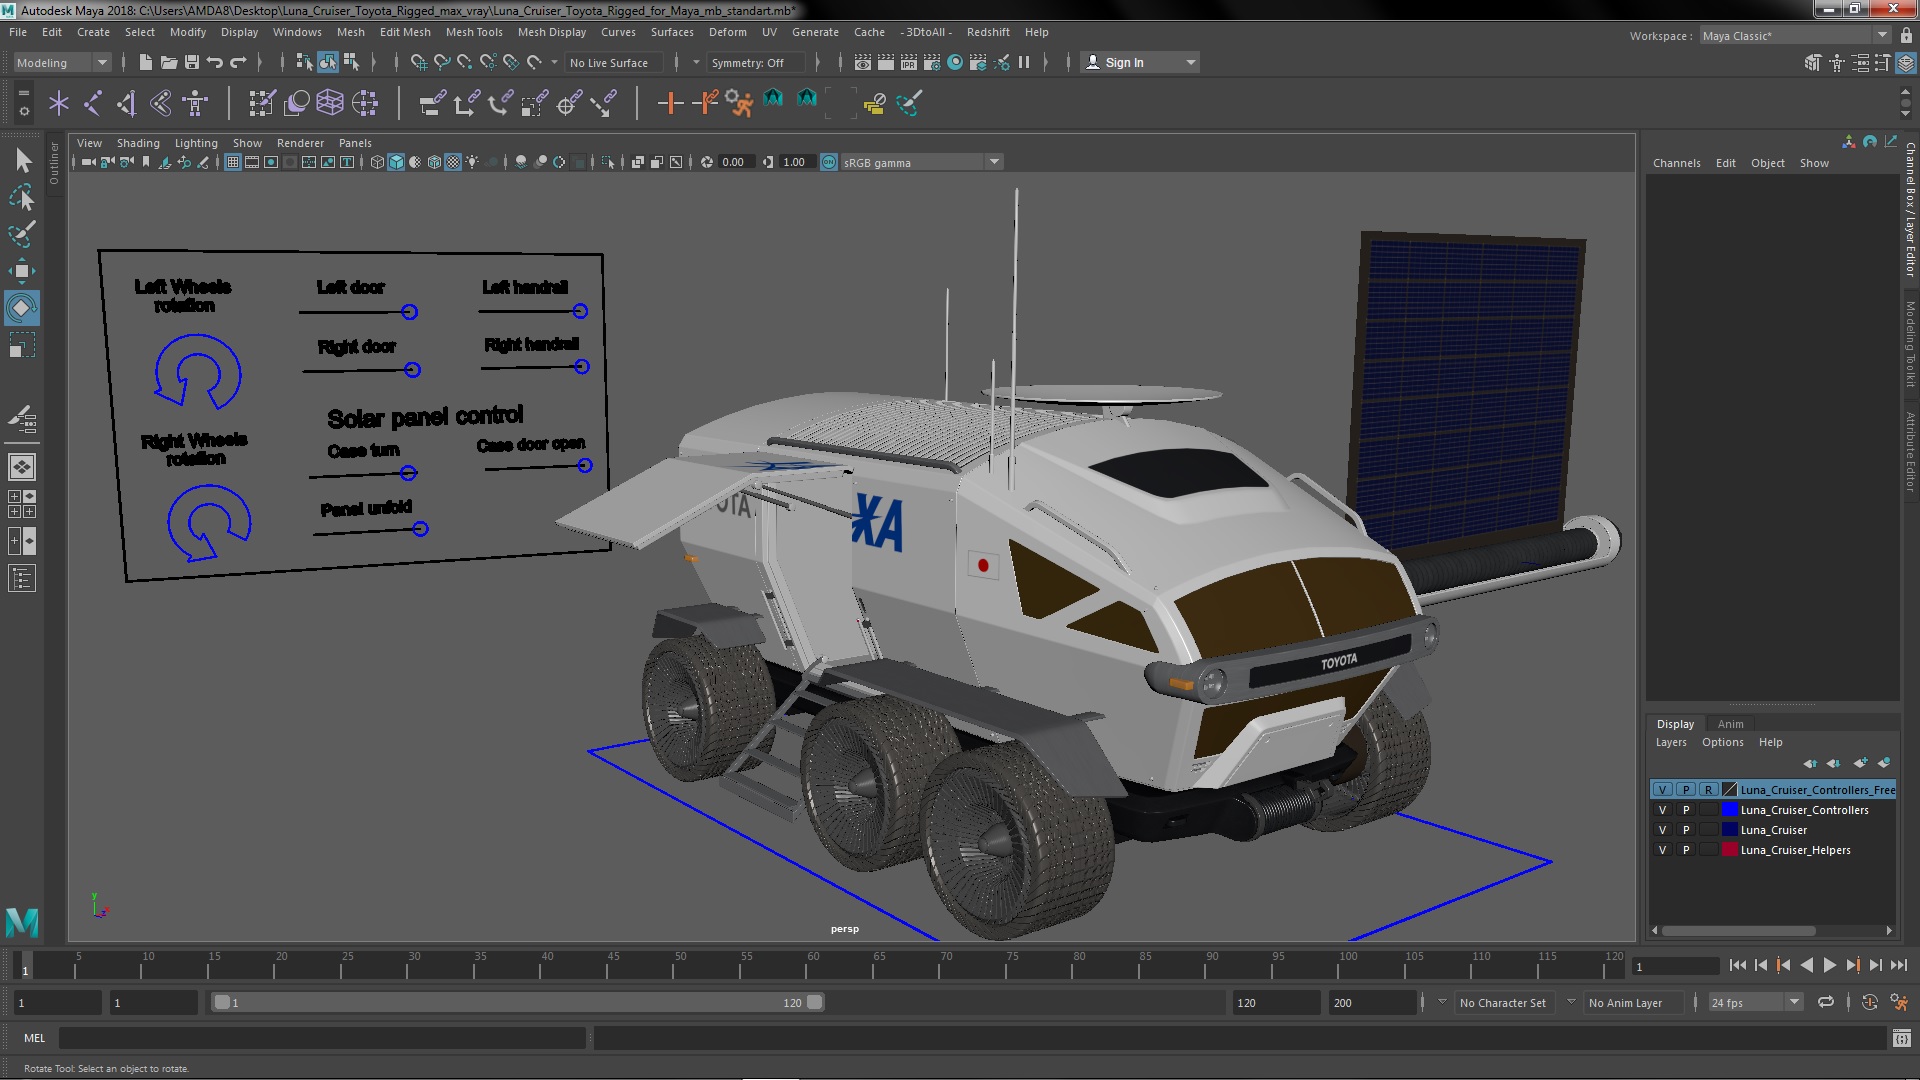This screenshot has width=1920, height=1080.
Task: Switch to the Anim layer tab
Action: coord(1730,724)
